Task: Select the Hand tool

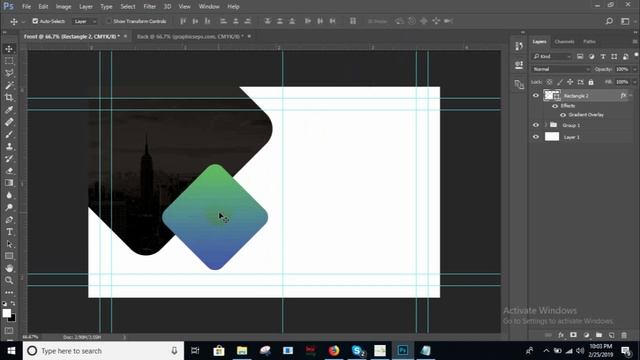Action: tap(9, 268)
